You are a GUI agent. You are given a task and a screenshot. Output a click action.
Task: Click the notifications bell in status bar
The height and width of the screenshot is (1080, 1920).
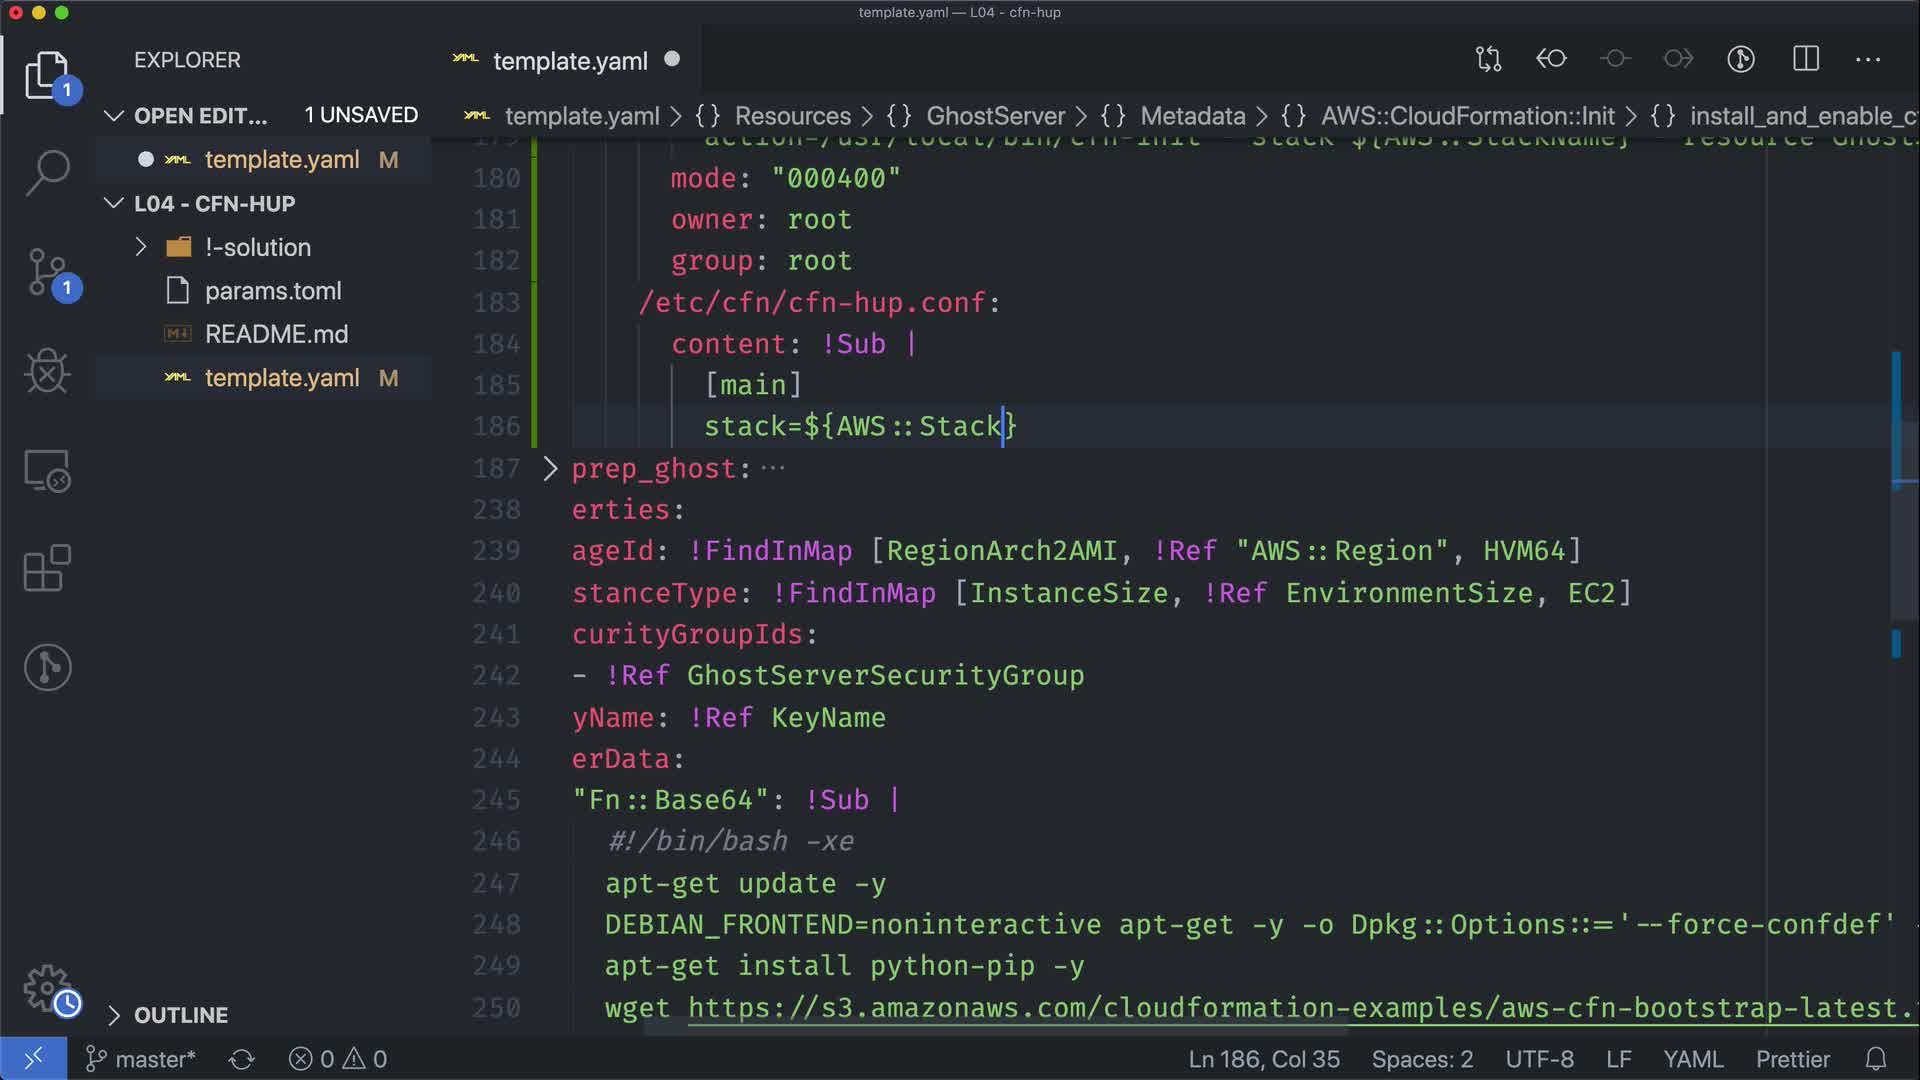1876,1059
